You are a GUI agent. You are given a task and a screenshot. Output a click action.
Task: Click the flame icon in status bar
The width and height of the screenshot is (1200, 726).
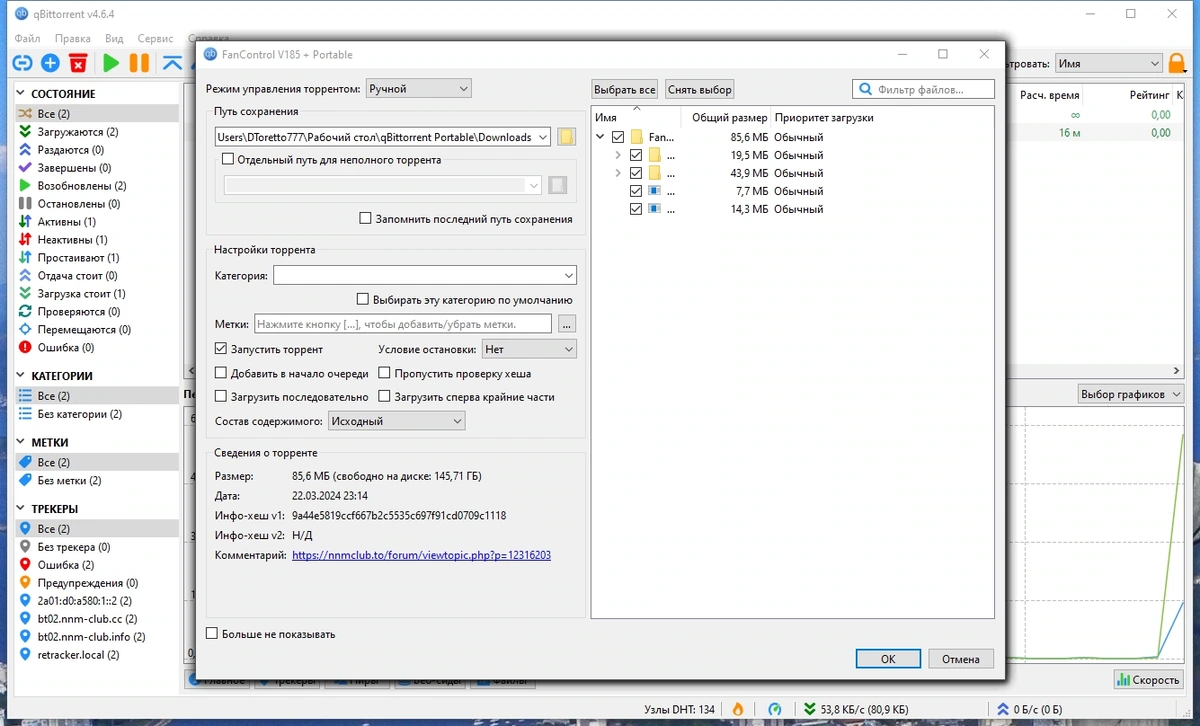[x=737, y=709]
